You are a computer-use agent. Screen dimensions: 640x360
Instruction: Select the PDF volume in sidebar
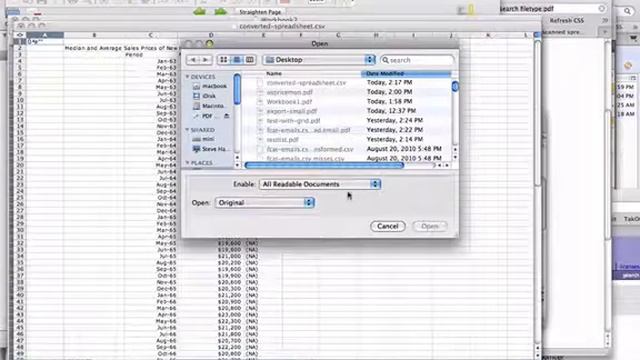point(203,116)
